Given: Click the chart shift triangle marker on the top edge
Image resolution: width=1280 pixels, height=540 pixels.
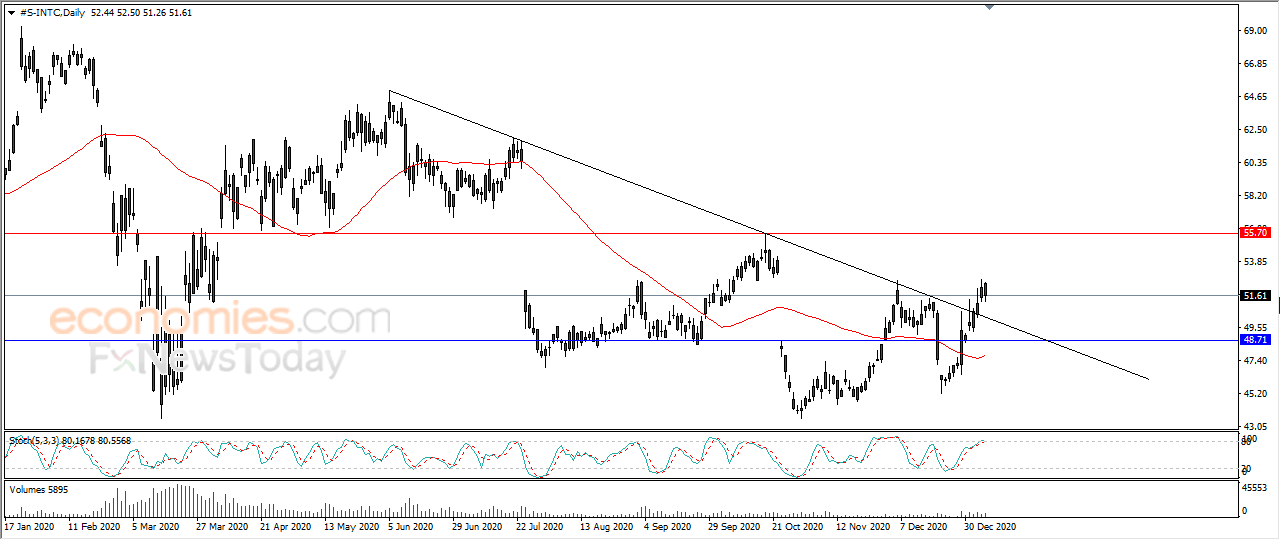Looking at the screenshot, I should point(989,6).
